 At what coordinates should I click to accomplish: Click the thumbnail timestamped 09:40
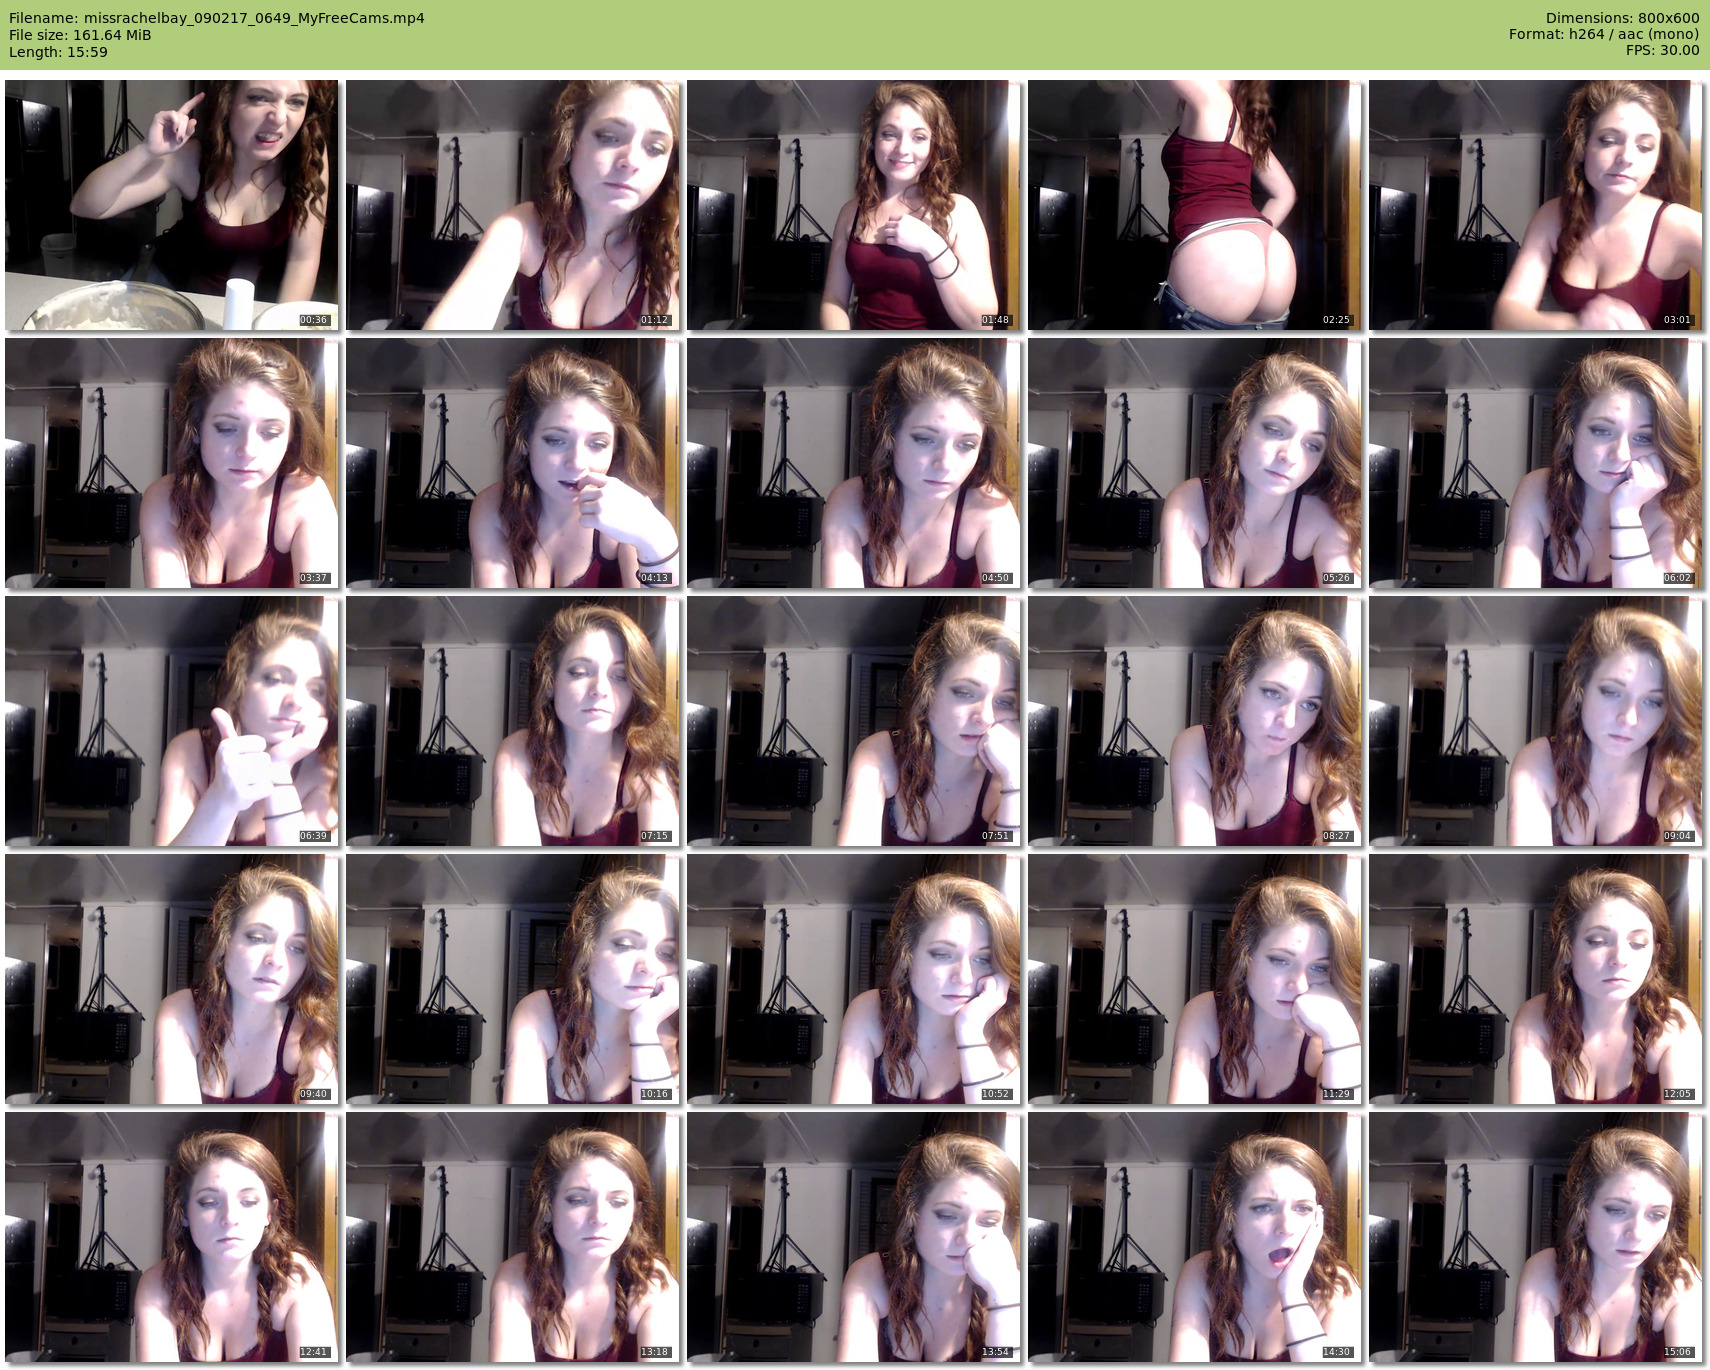coord(172,979)
